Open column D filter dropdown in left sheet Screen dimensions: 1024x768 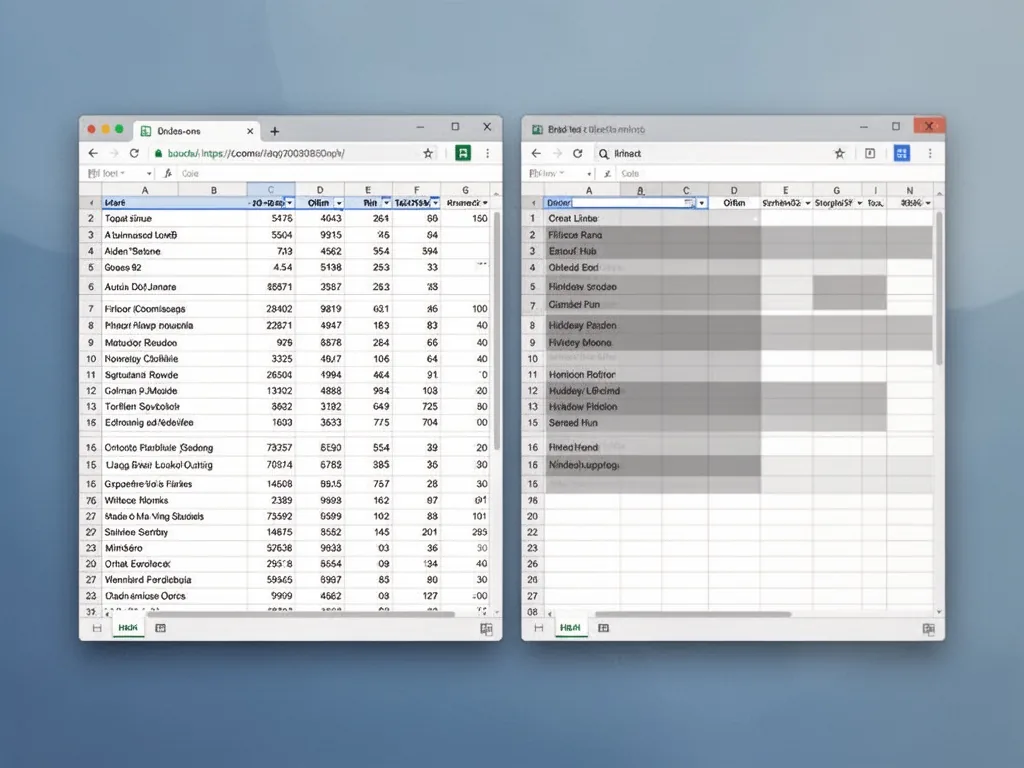[x=338, y=203]
